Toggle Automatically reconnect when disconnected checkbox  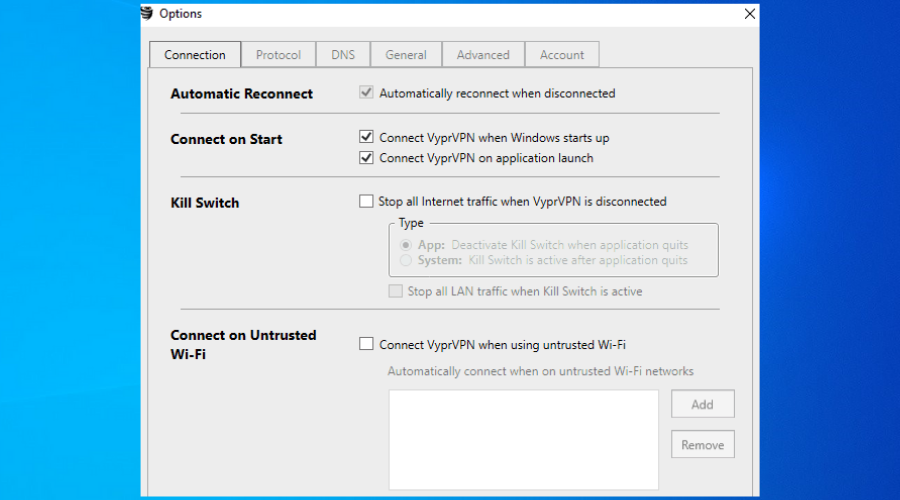pos(366,94)
